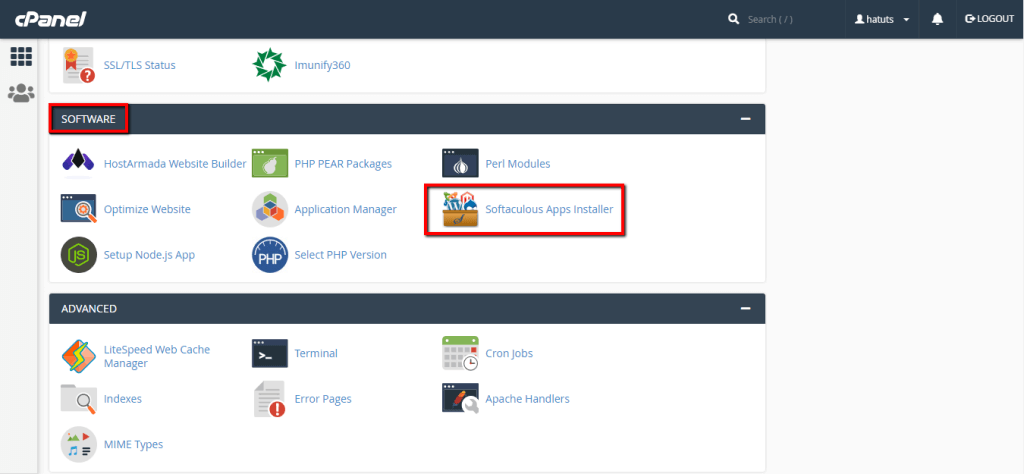Image resolution: width=1024 pixels, height=474 pixels.
Task: Click the Select PHP Version icon
Action: (x=270, y=255)
